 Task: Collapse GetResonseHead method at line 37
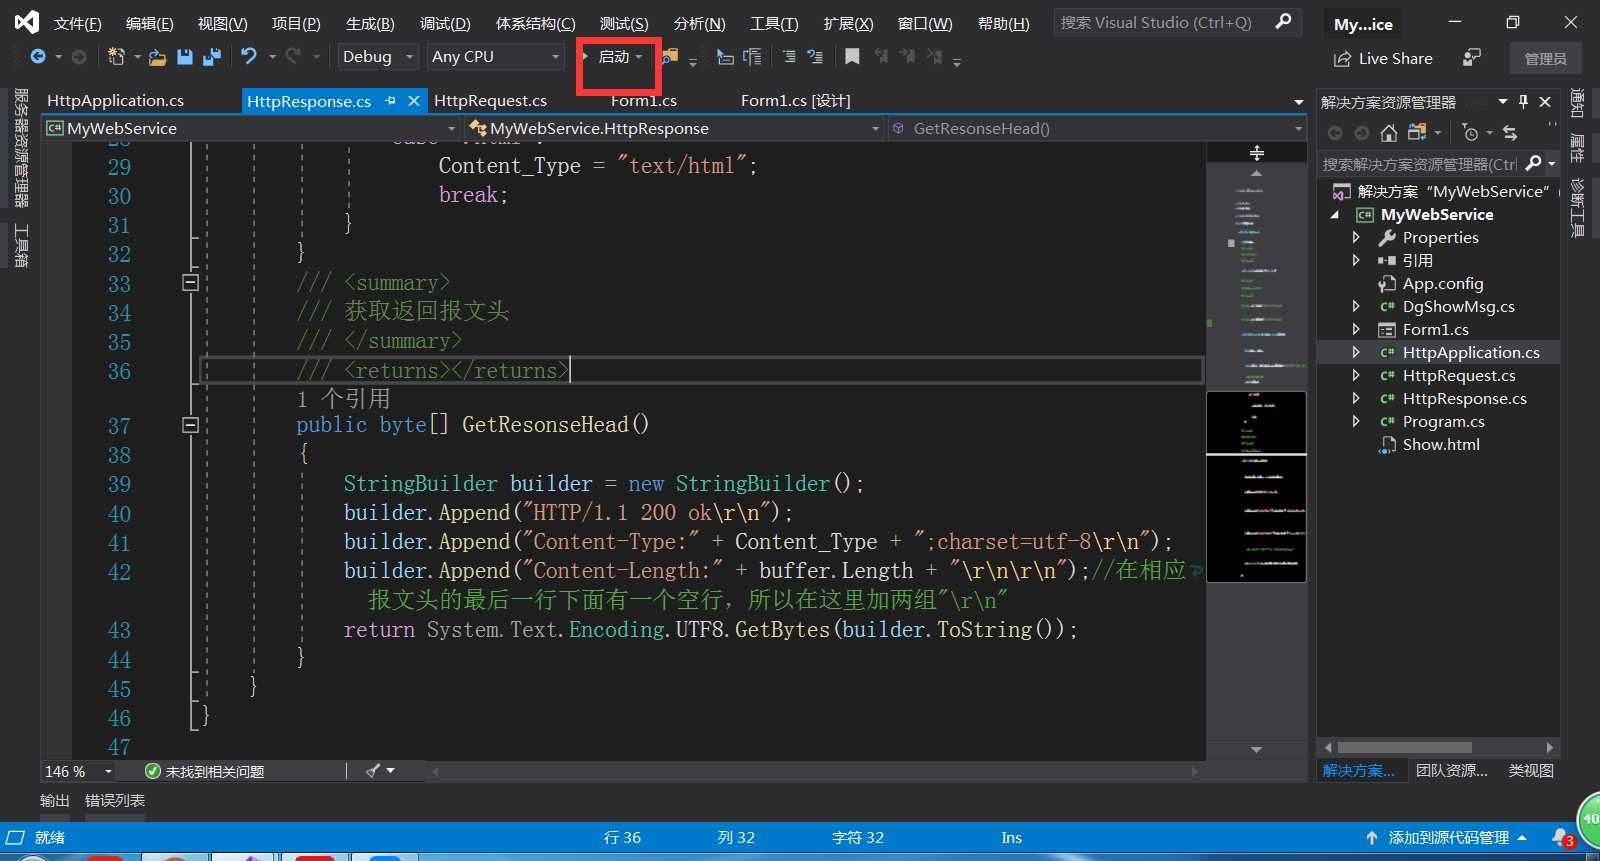coord(191,425)
